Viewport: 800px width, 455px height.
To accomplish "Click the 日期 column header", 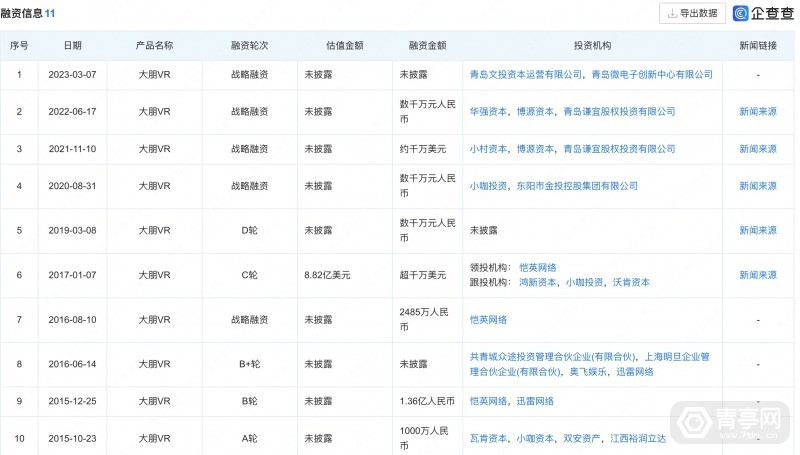I will pyautogui.click(x=72, y=45).
